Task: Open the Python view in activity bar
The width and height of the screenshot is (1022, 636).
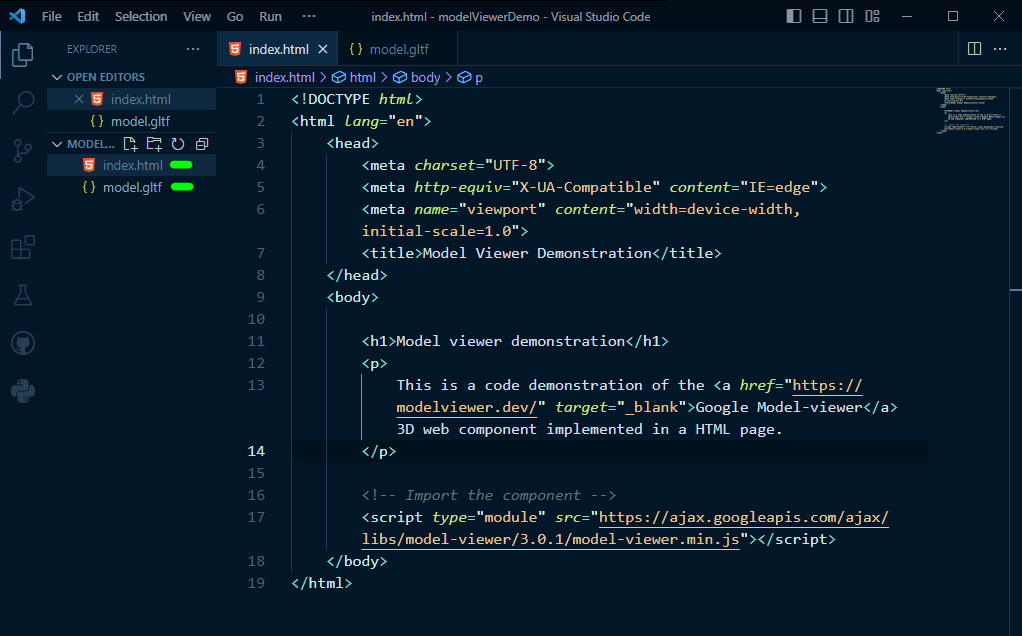Action: [x=23, y=391]
